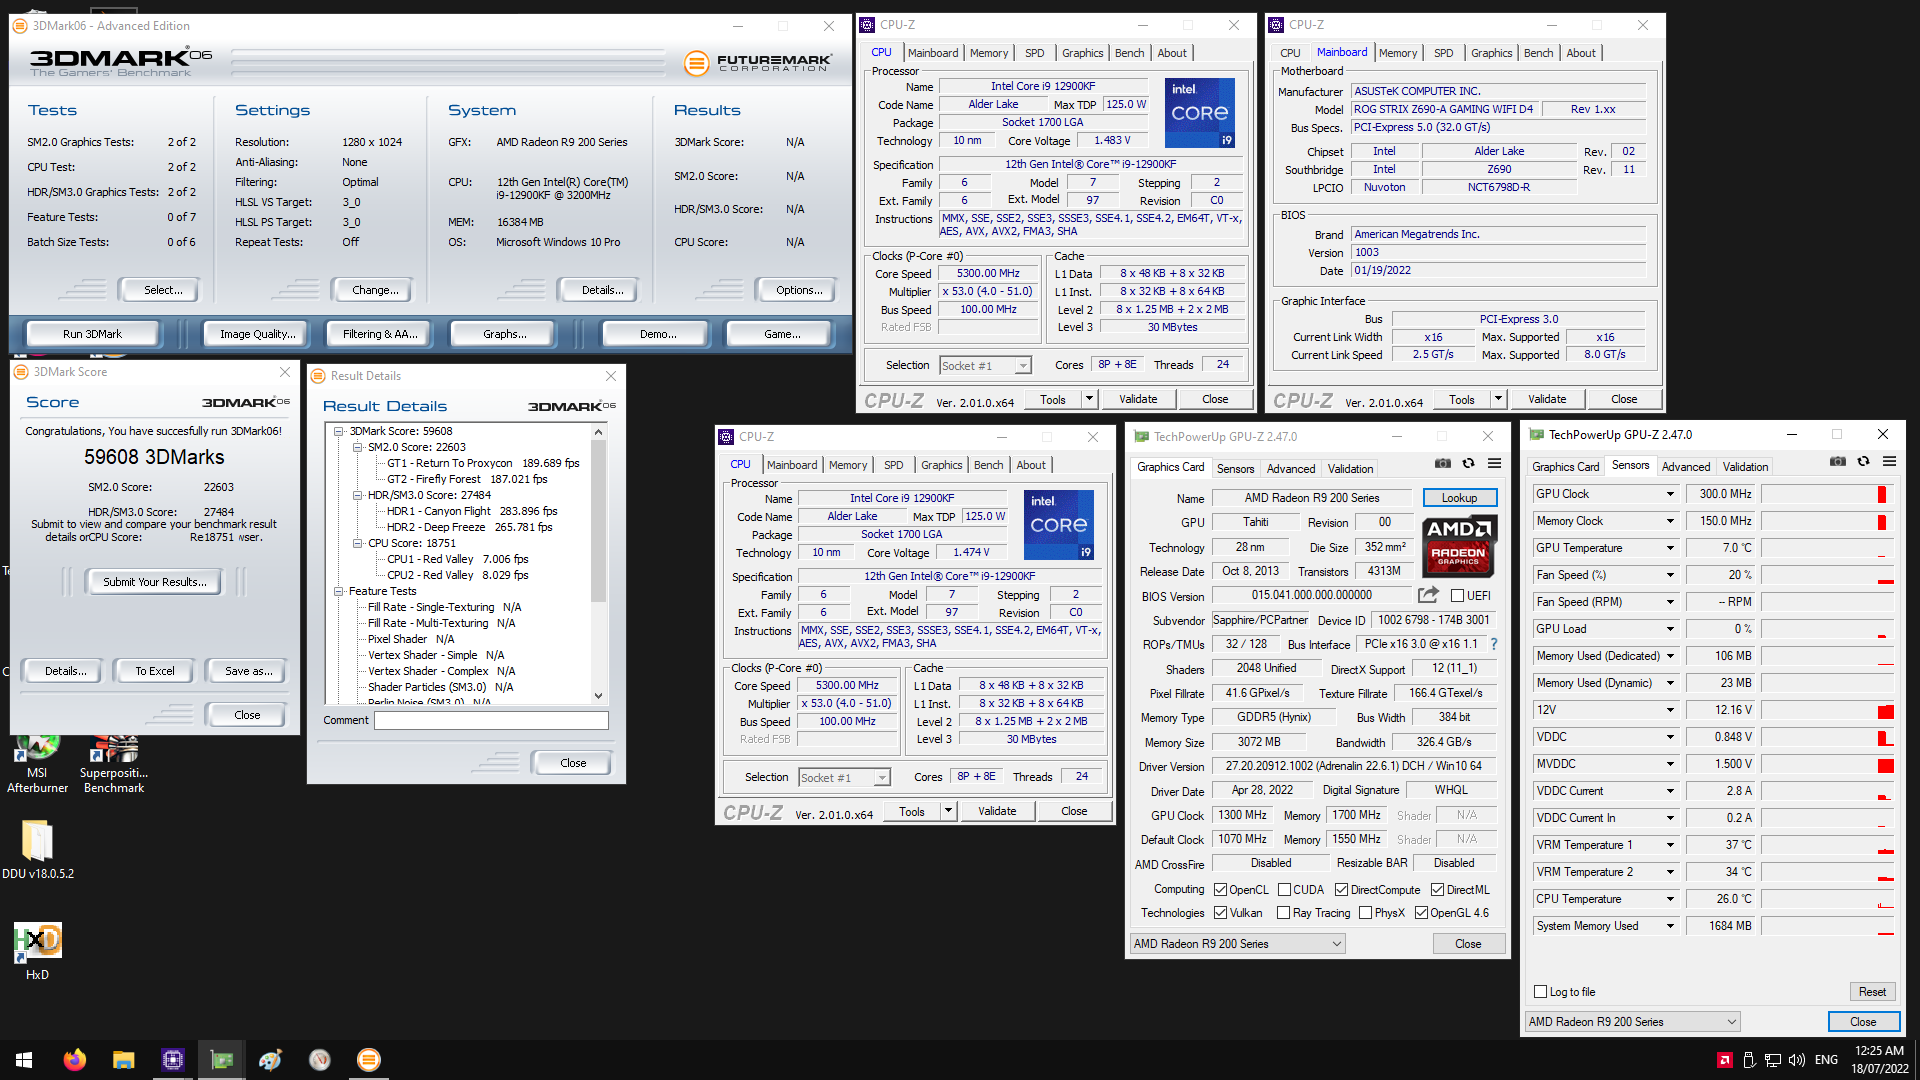
Task: Toggle DirectCompute checkbox
Action: [x=1341, y=890]
